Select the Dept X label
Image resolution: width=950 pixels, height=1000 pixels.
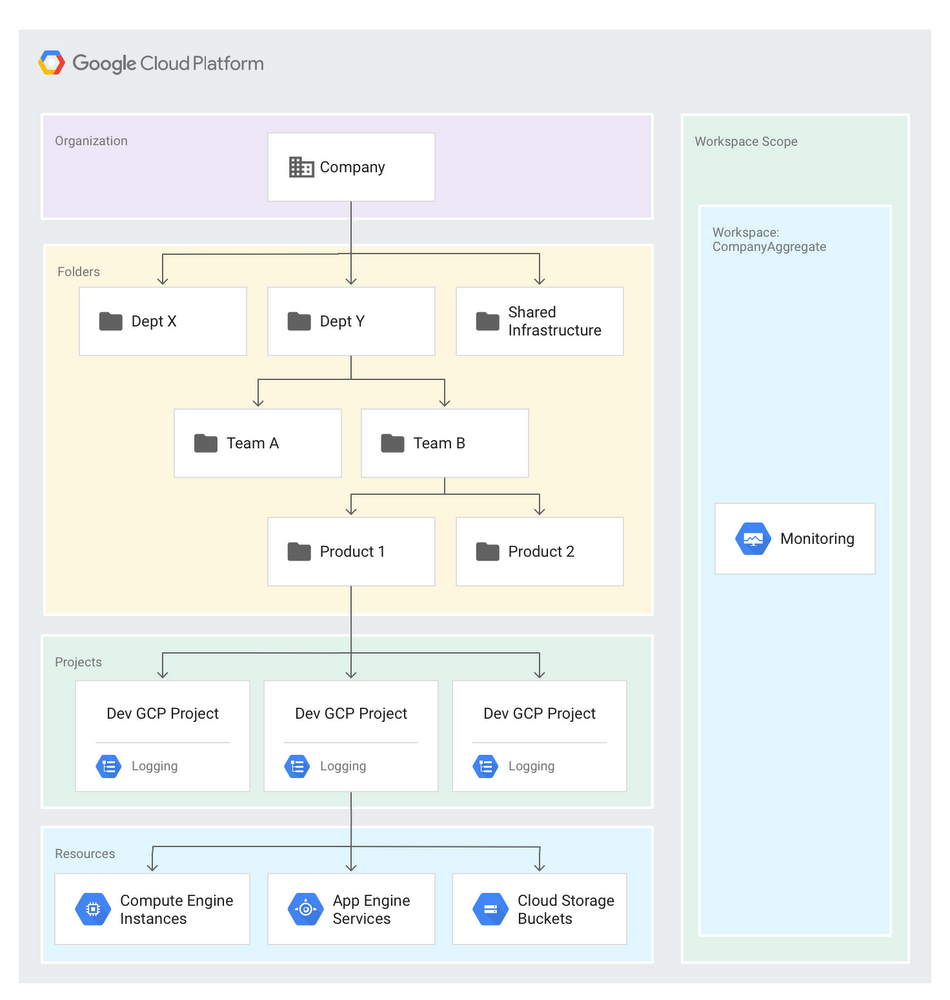point(154,321)
